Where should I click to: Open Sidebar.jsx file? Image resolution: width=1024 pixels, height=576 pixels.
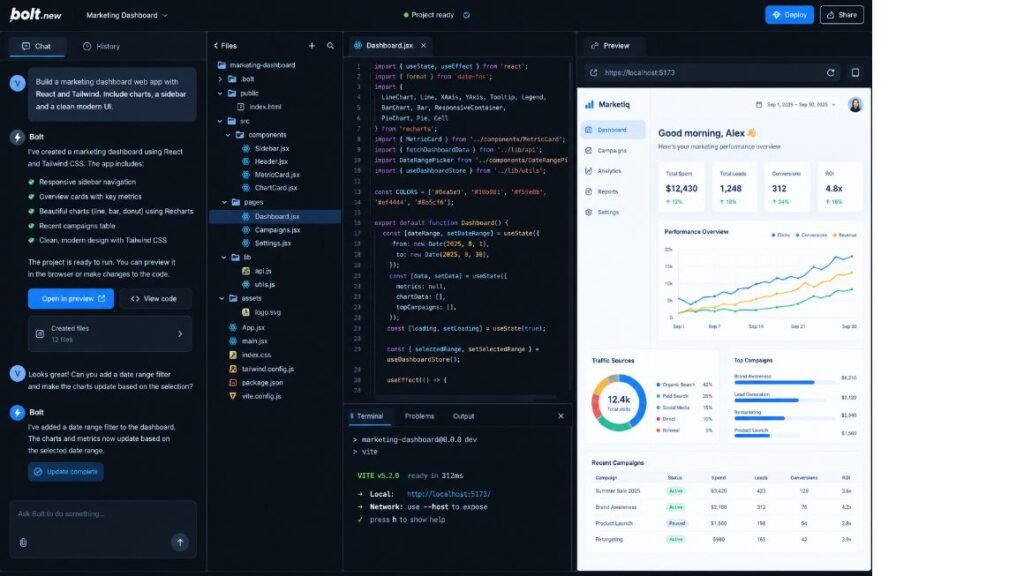266,148
